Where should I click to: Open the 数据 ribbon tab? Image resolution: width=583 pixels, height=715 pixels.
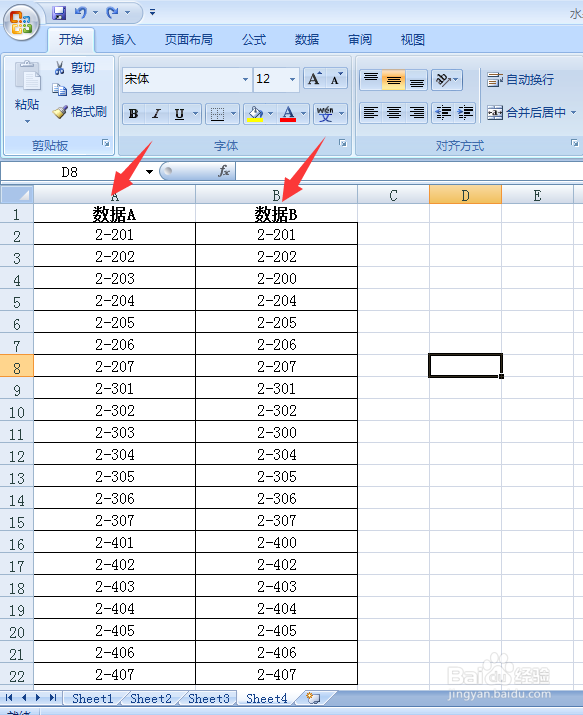click(x=306, y=40)
